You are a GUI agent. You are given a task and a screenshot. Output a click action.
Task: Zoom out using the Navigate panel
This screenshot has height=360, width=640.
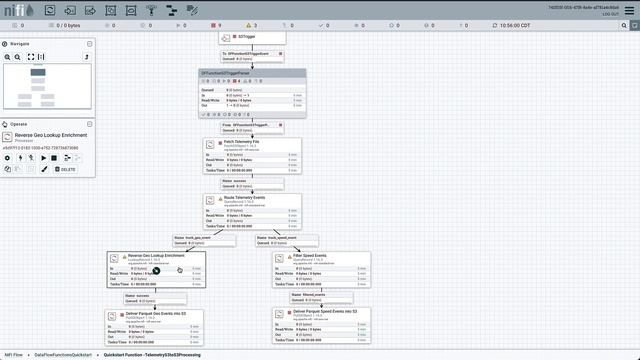(18, 57)
